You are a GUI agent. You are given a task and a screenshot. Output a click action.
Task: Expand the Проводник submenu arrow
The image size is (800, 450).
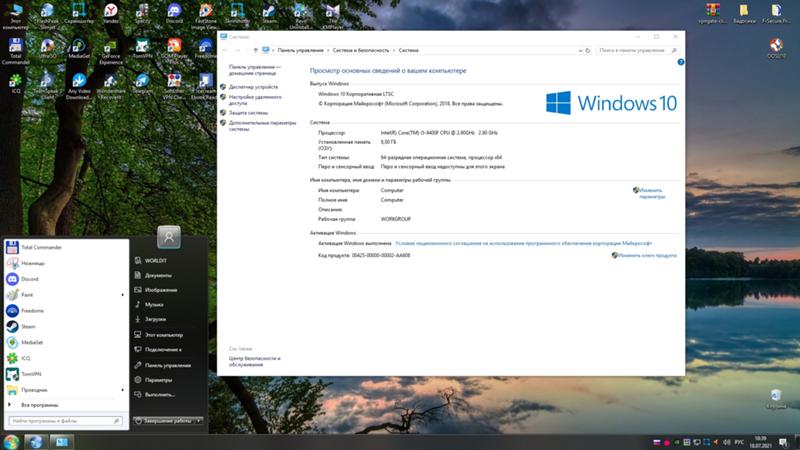[122, 390]
